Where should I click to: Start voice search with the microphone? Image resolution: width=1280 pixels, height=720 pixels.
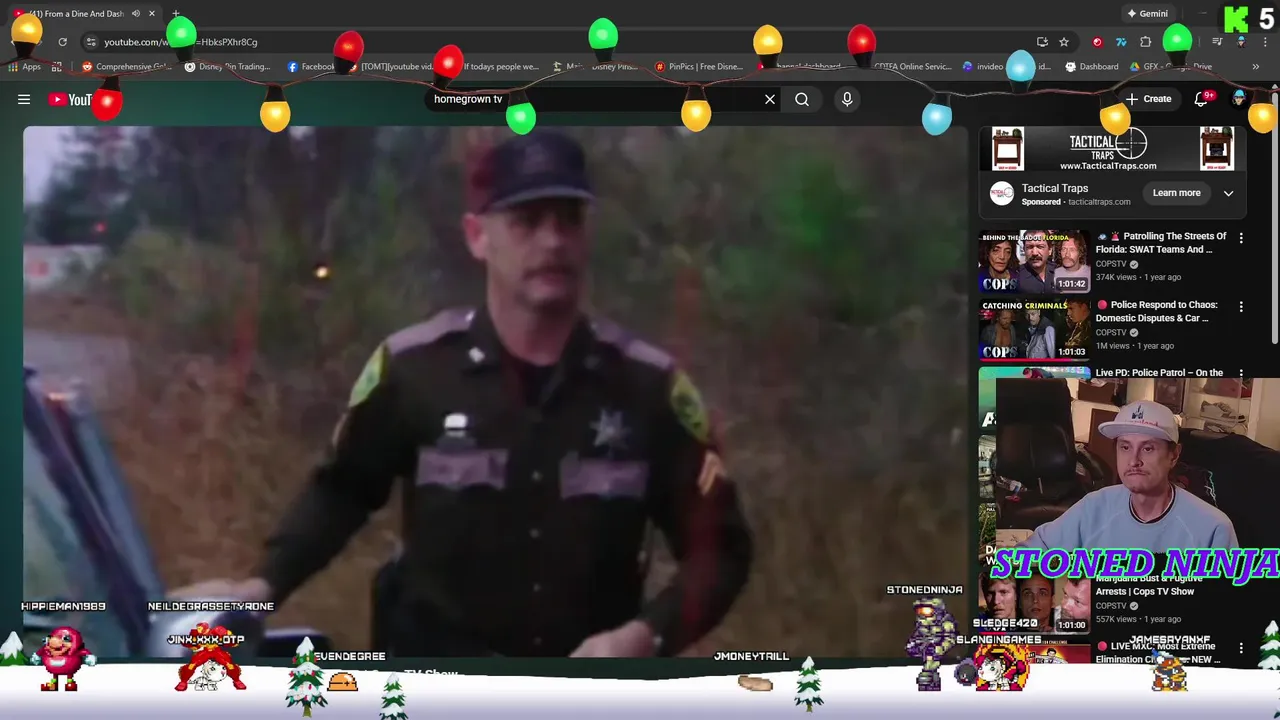click(847, 99)
